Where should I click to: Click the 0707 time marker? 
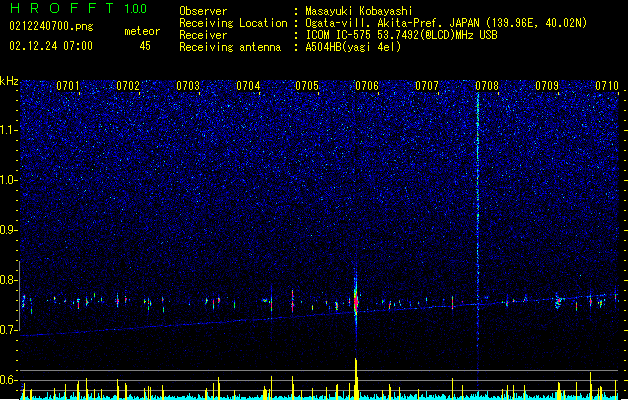[427, 86]
